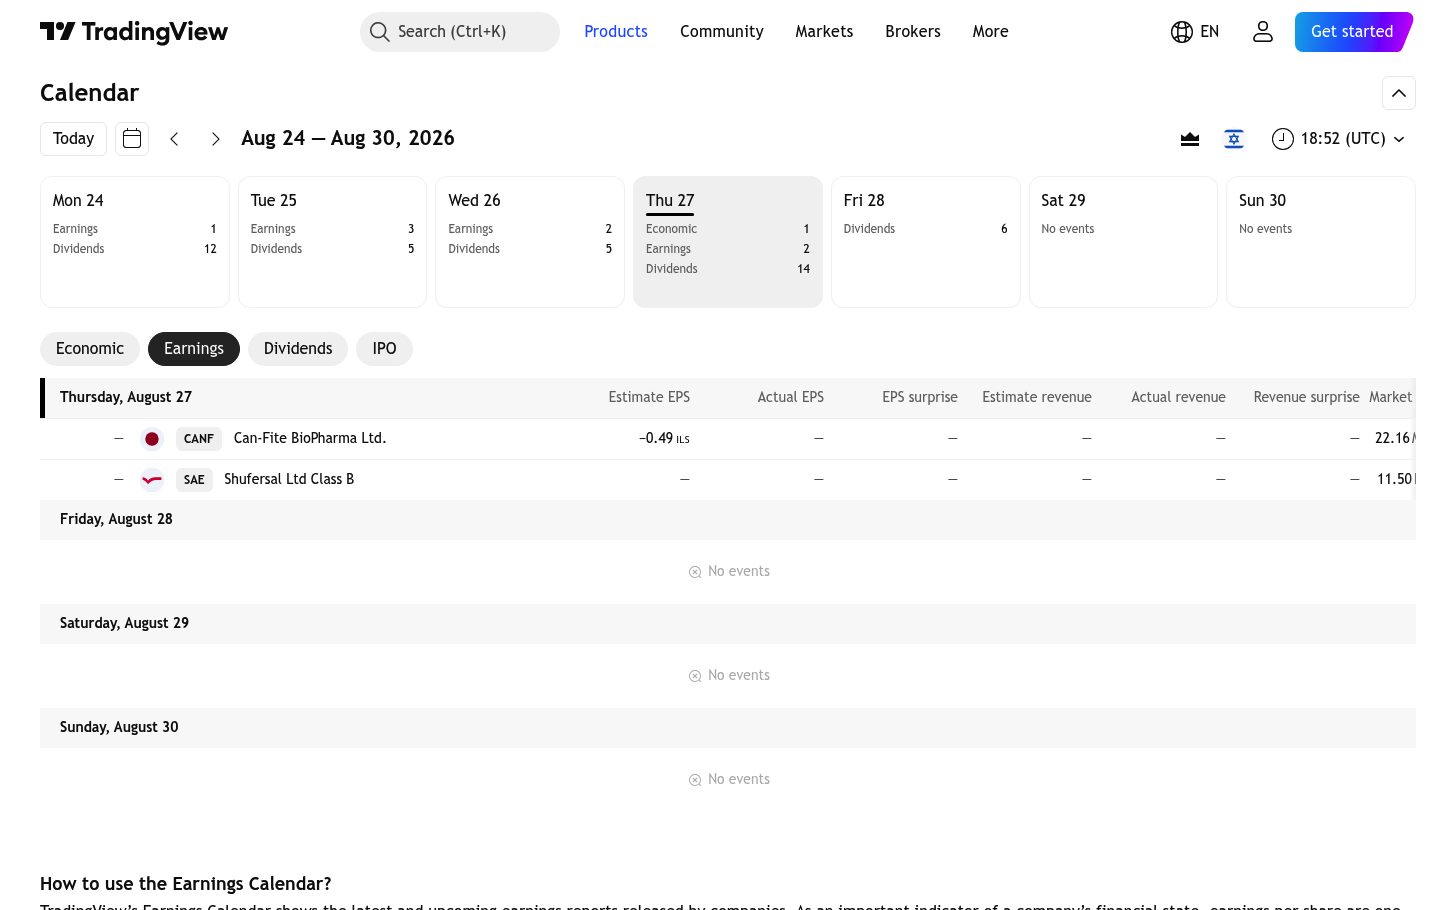The height and width of the screenshot is (910, 1456).
Task: Click the SAE ticker badge
Action: coord(194,480)
